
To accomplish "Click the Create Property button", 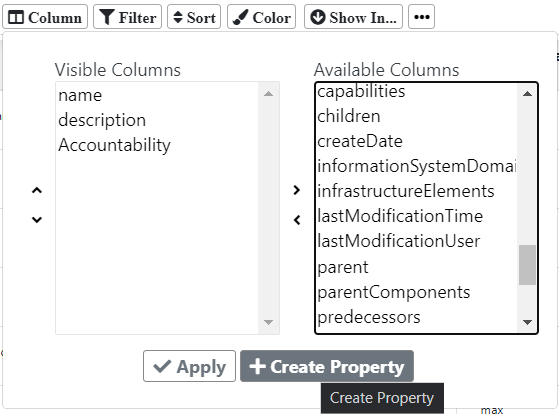I will pos(327,366).
